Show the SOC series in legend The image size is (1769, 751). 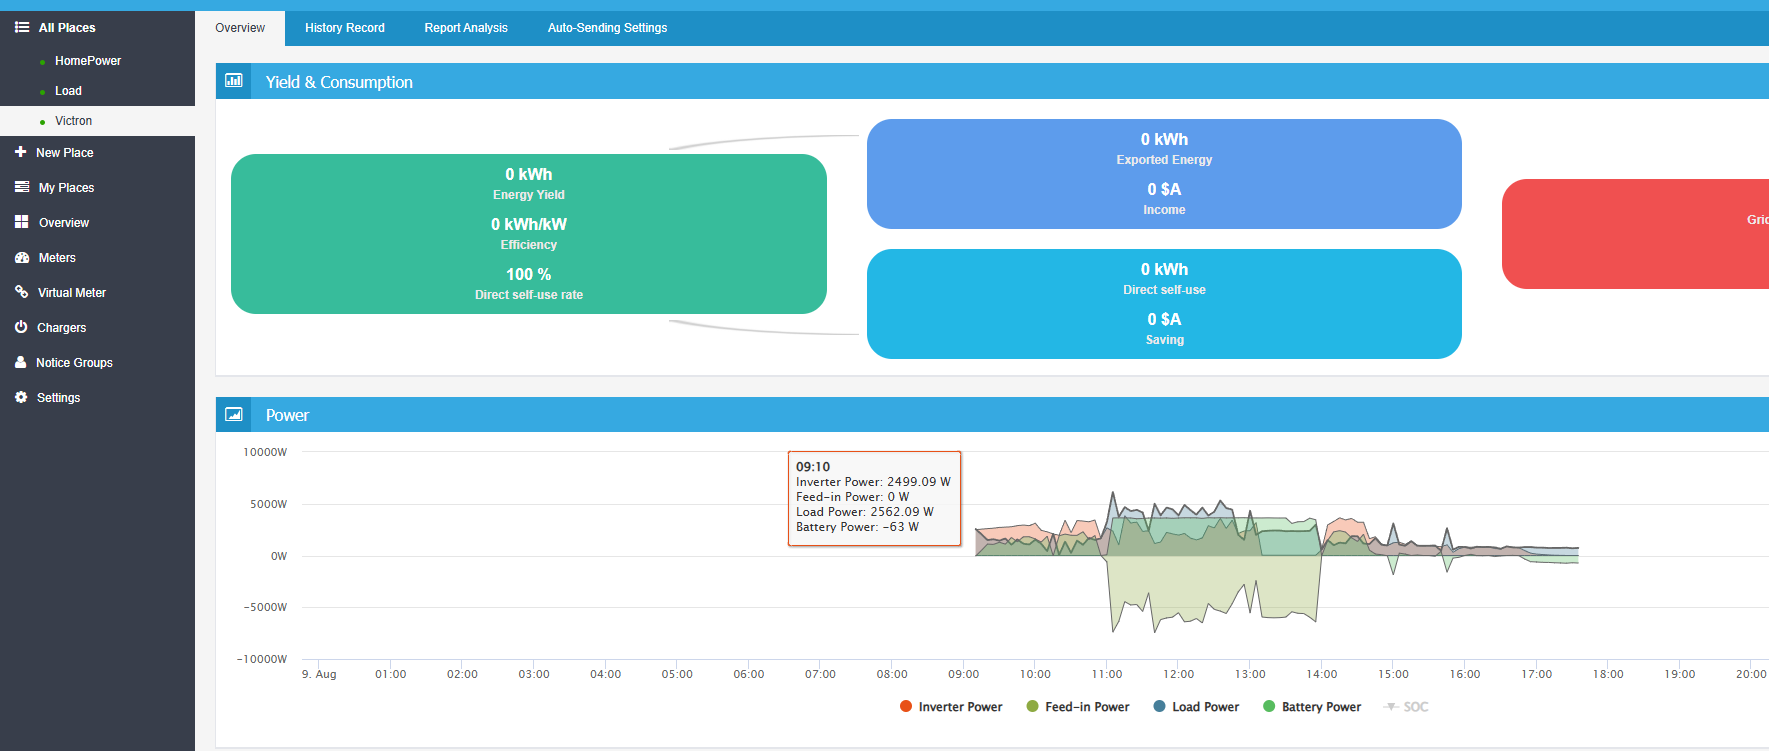point(1406,706)
